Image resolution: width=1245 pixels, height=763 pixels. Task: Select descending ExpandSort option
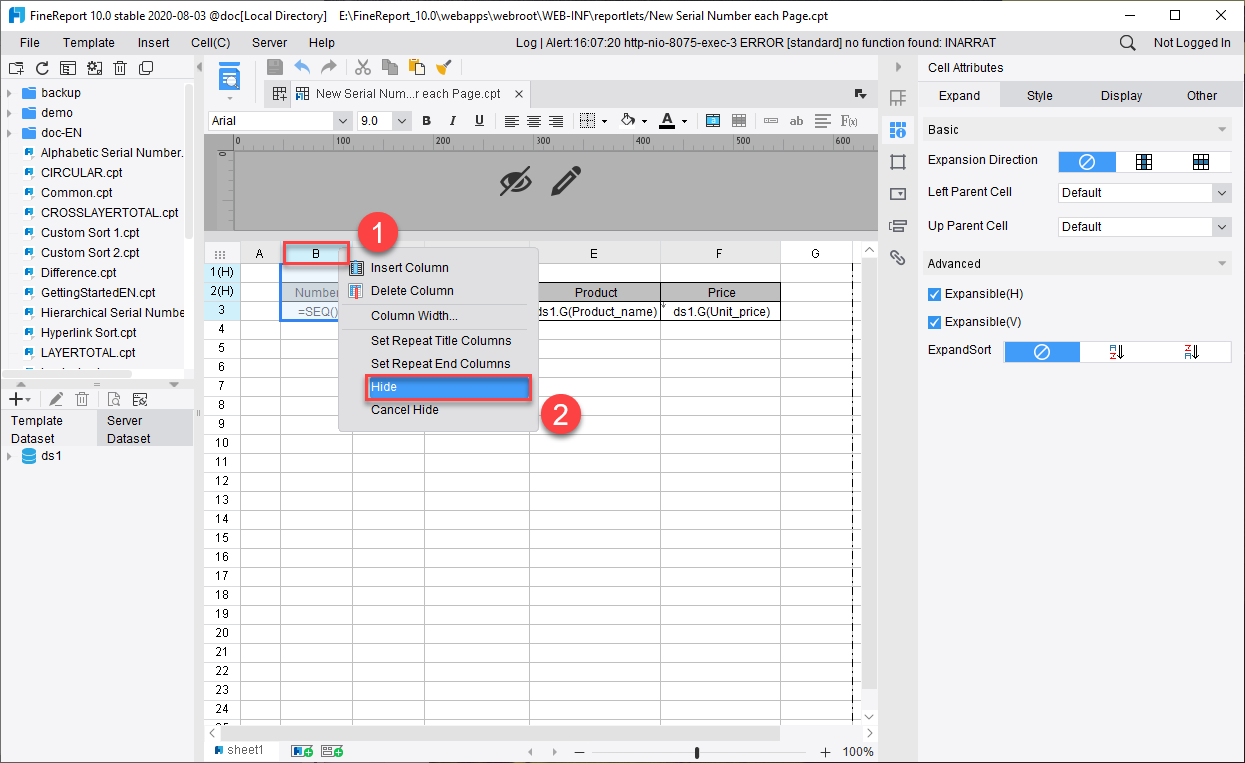(x=1193, y=352)
